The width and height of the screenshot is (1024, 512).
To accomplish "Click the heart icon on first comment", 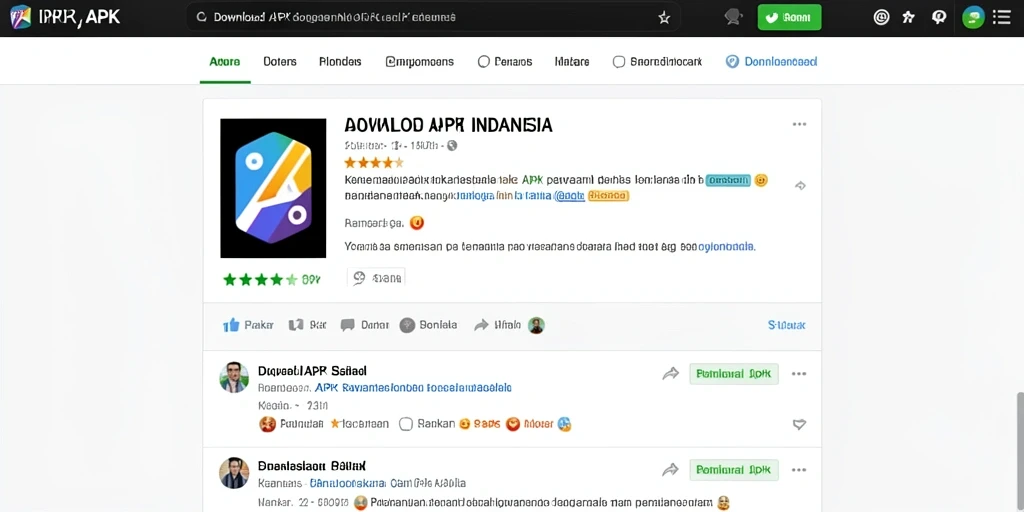I will (799, 424).
